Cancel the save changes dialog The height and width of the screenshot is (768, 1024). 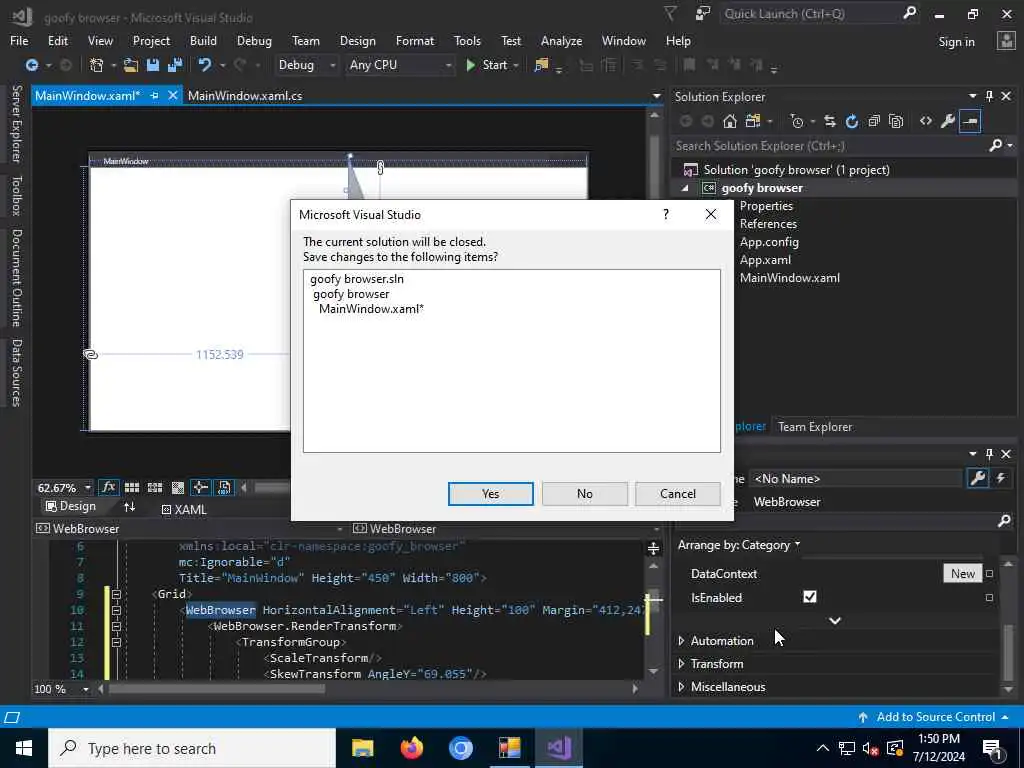click(x=678, y=494)
